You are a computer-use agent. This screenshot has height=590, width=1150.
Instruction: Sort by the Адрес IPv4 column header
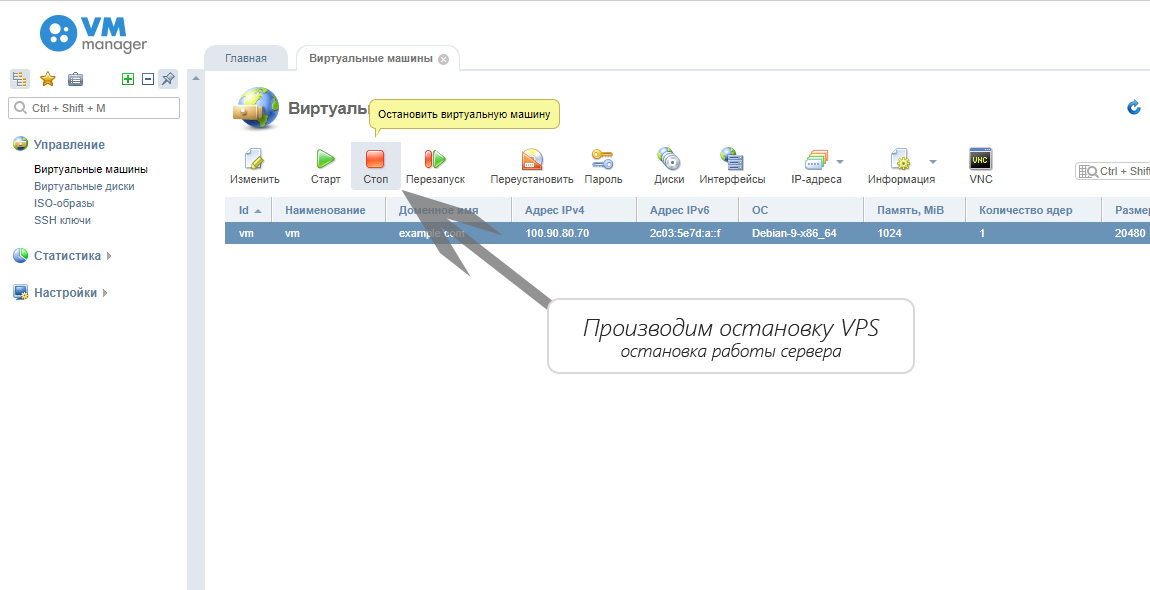(x=574, y=210)
